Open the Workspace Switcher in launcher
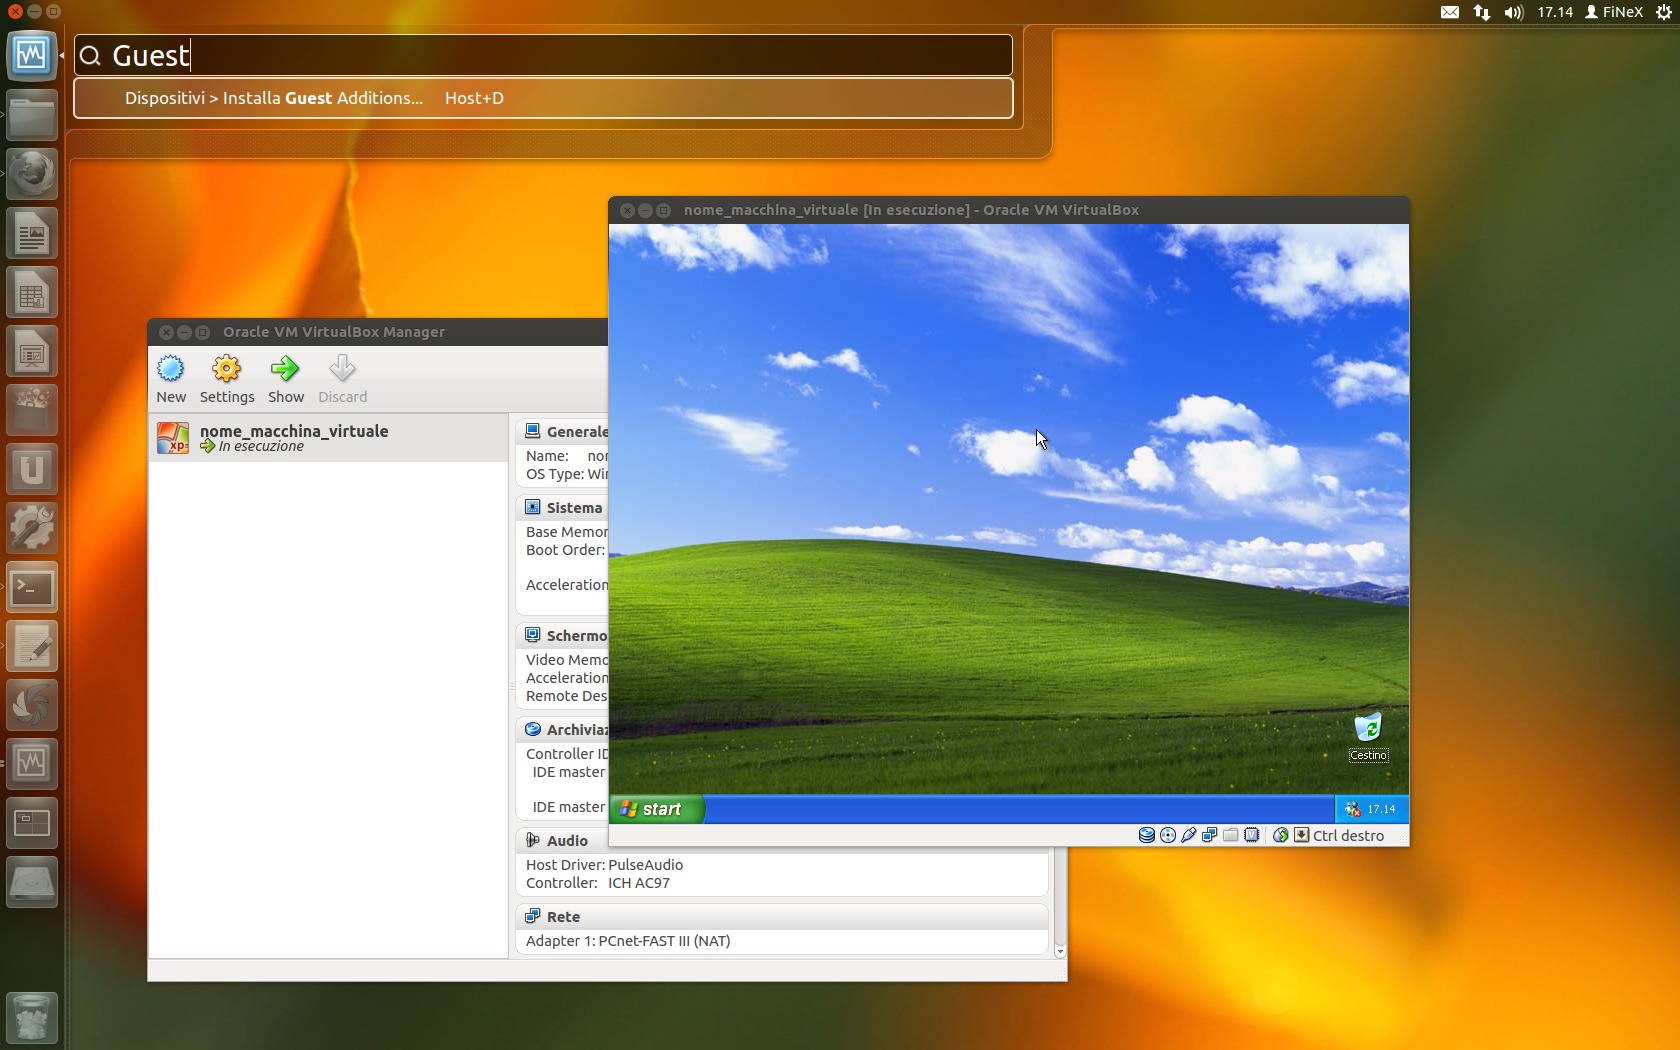Image resolution: width=1680 pixels, height=1050 pixels. (x=32, y=823)
